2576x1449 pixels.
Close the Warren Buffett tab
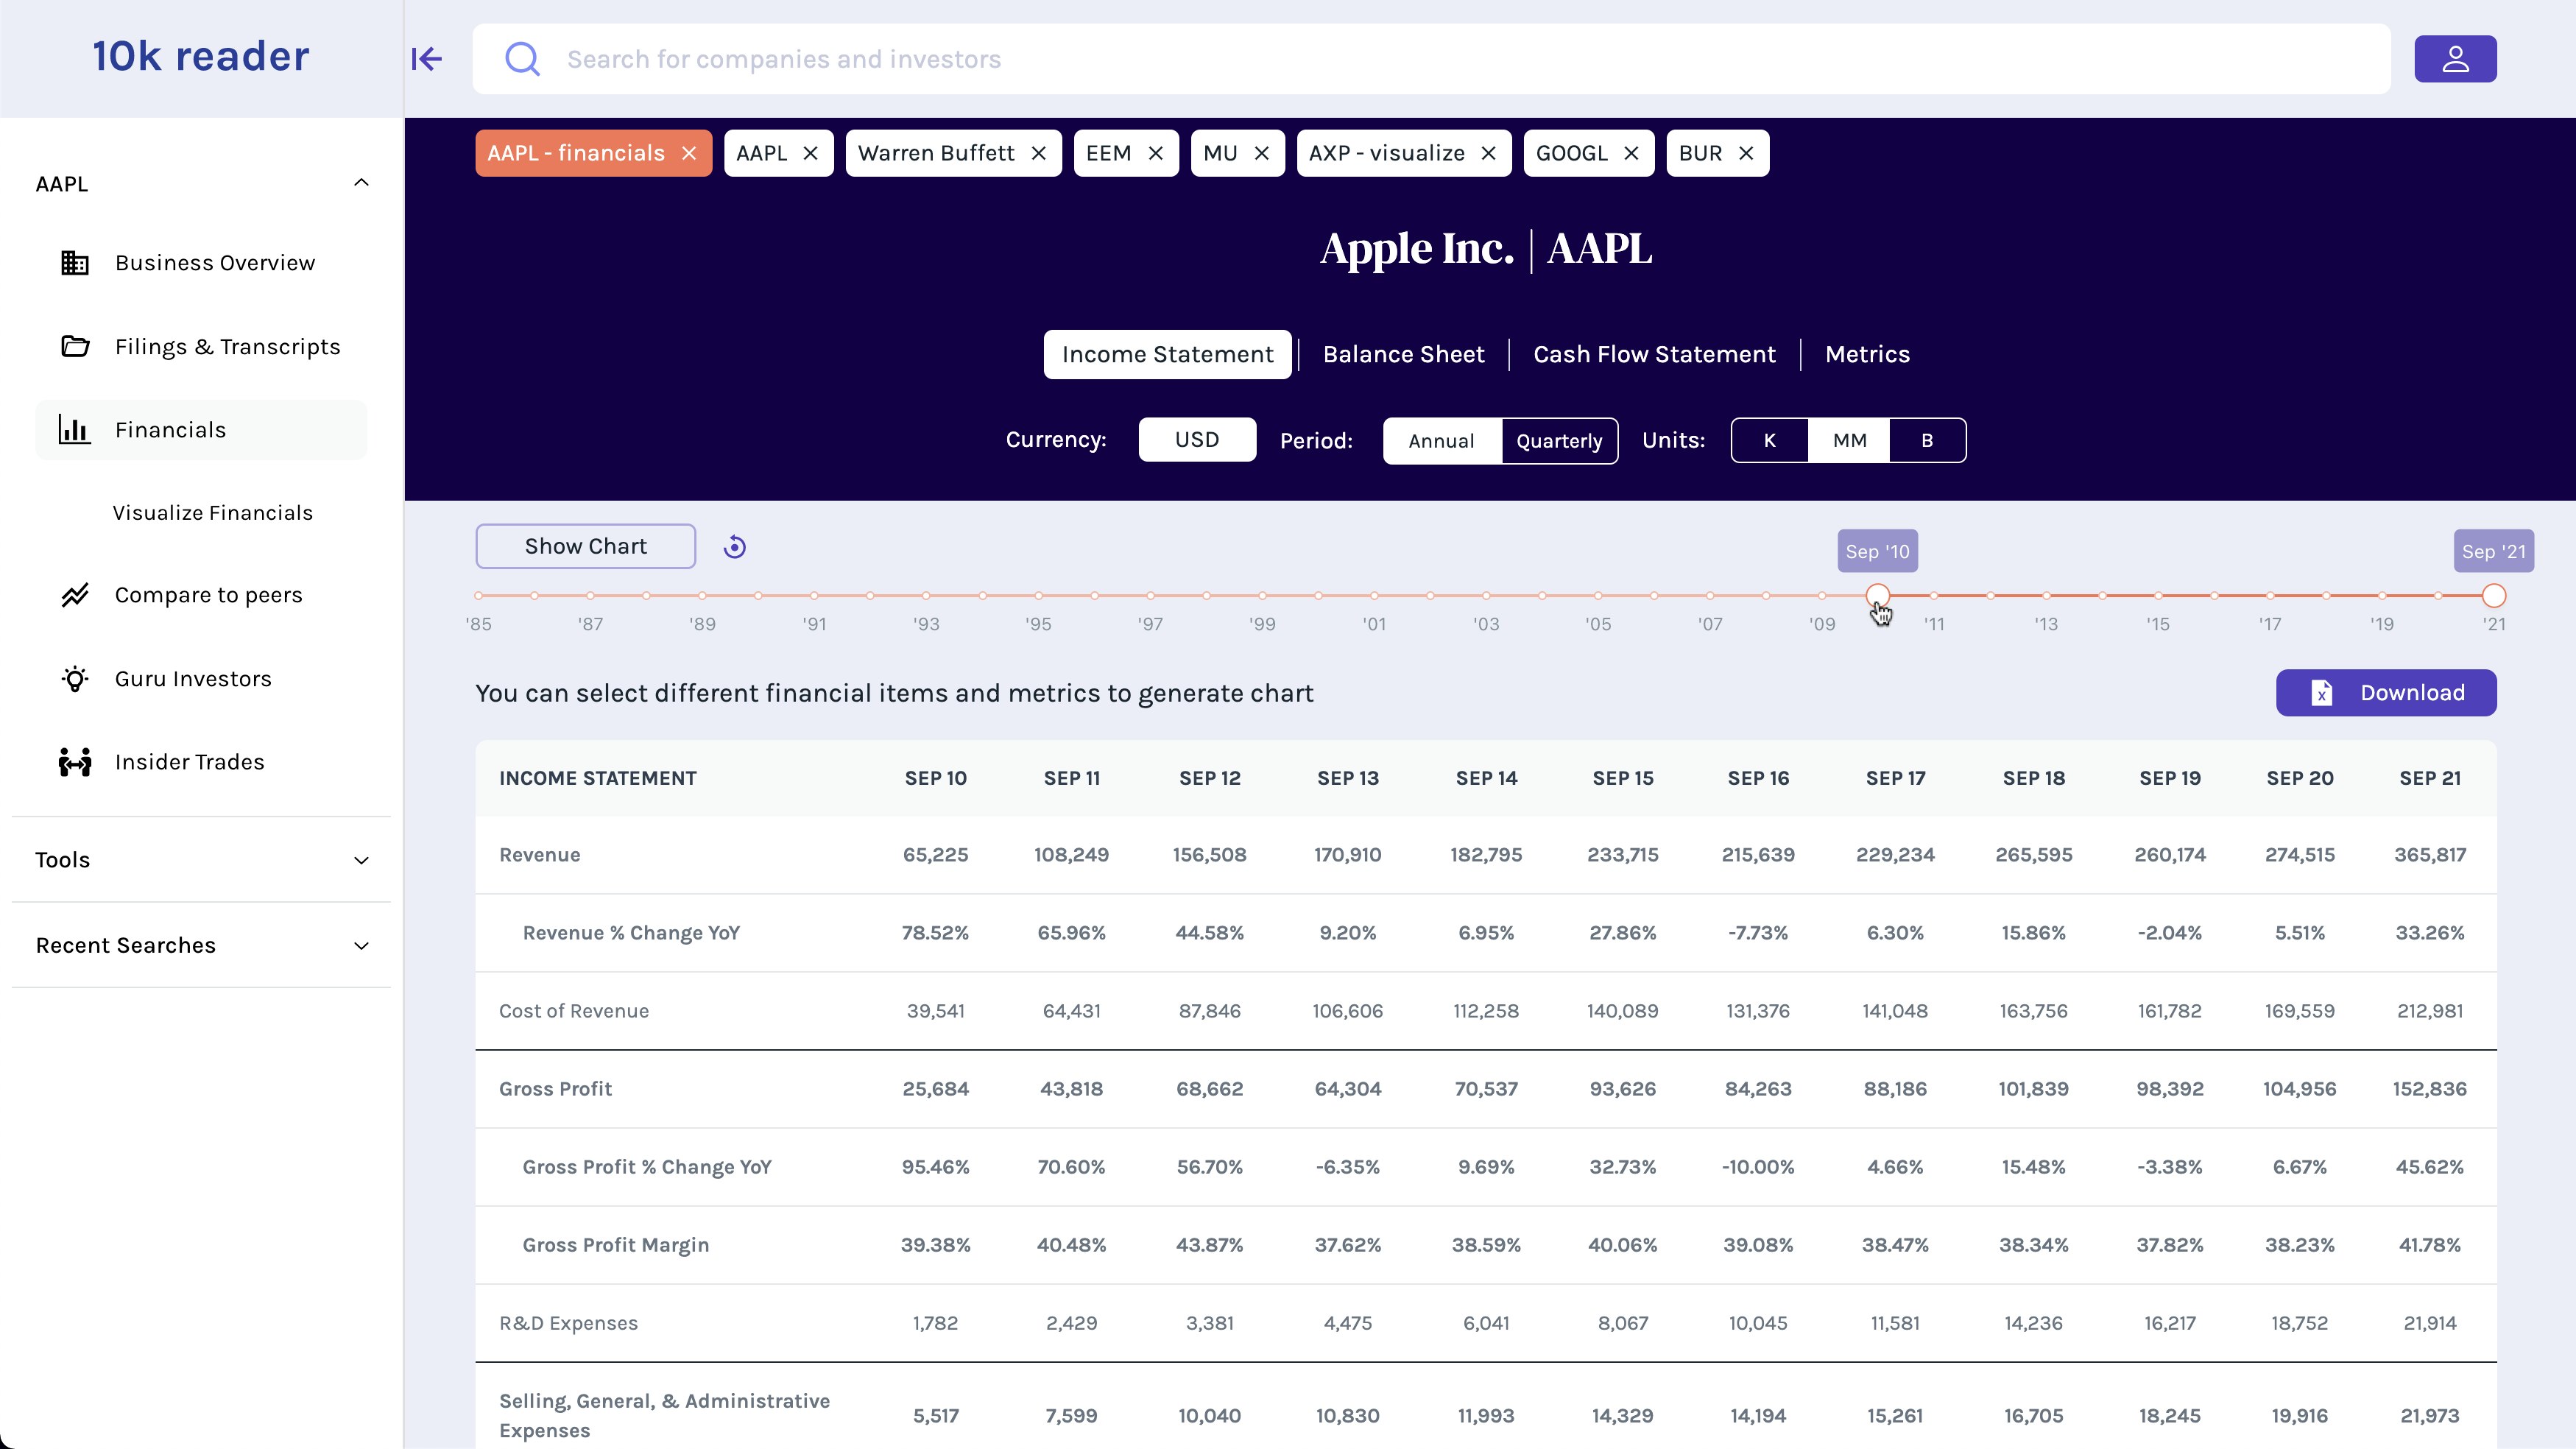[x=1039, y=153]
